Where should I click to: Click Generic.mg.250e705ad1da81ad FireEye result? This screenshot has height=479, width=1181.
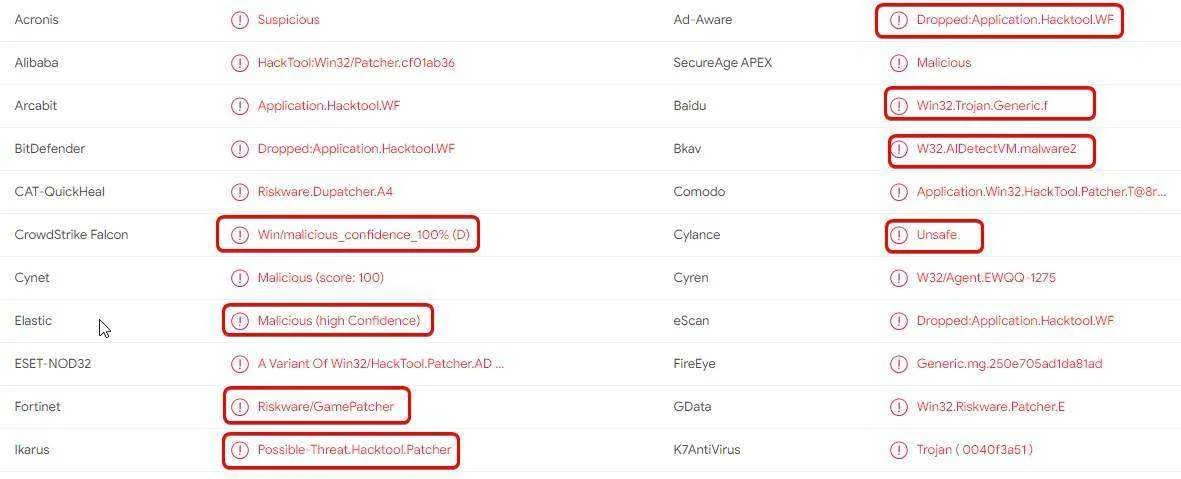[1009, 364]
